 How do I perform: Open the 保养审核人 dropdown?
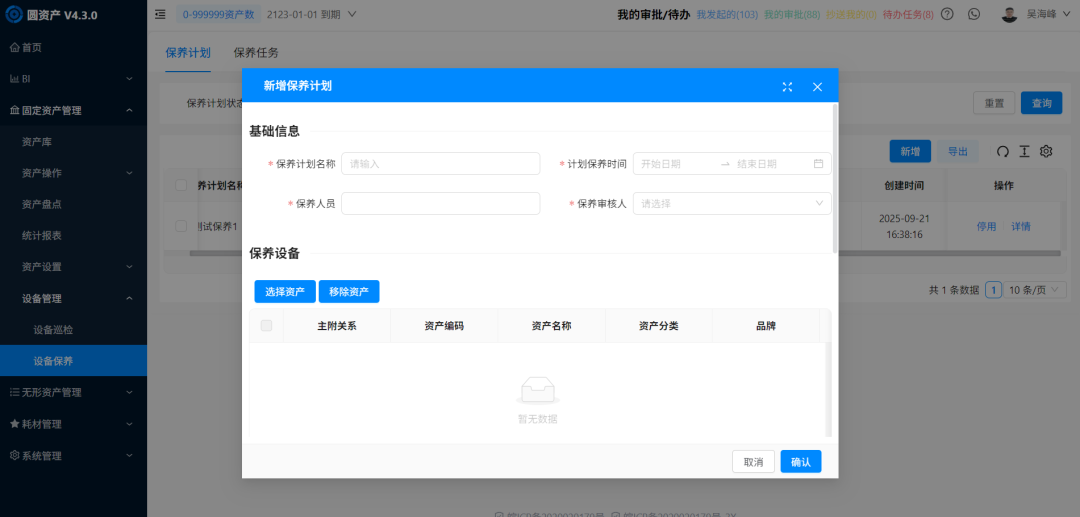click(731, 204)
